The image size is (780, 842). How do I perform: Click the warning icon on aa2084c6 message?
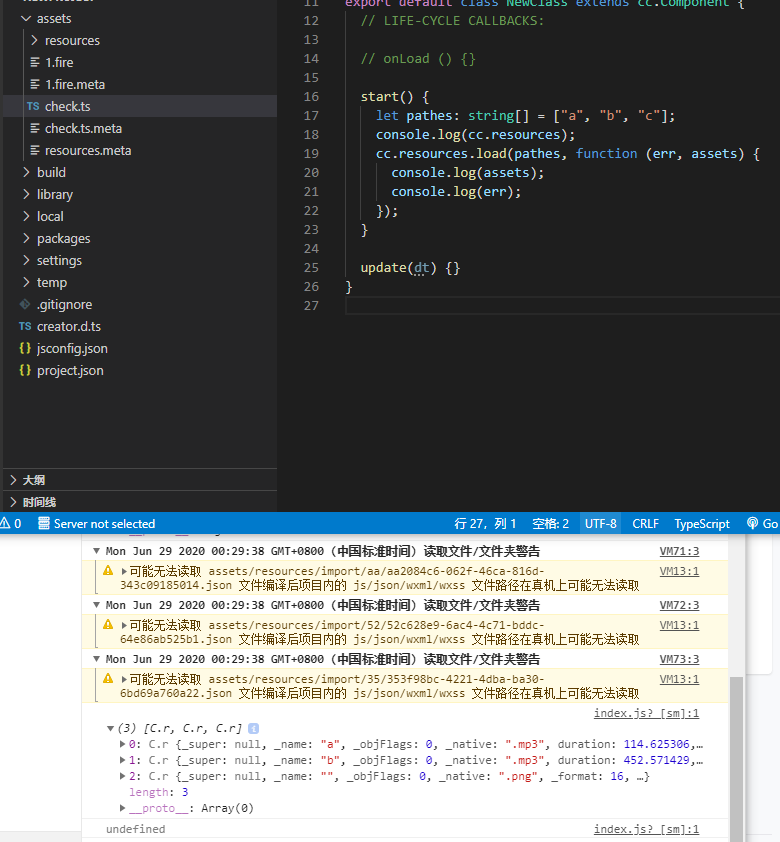click(108, 571)
